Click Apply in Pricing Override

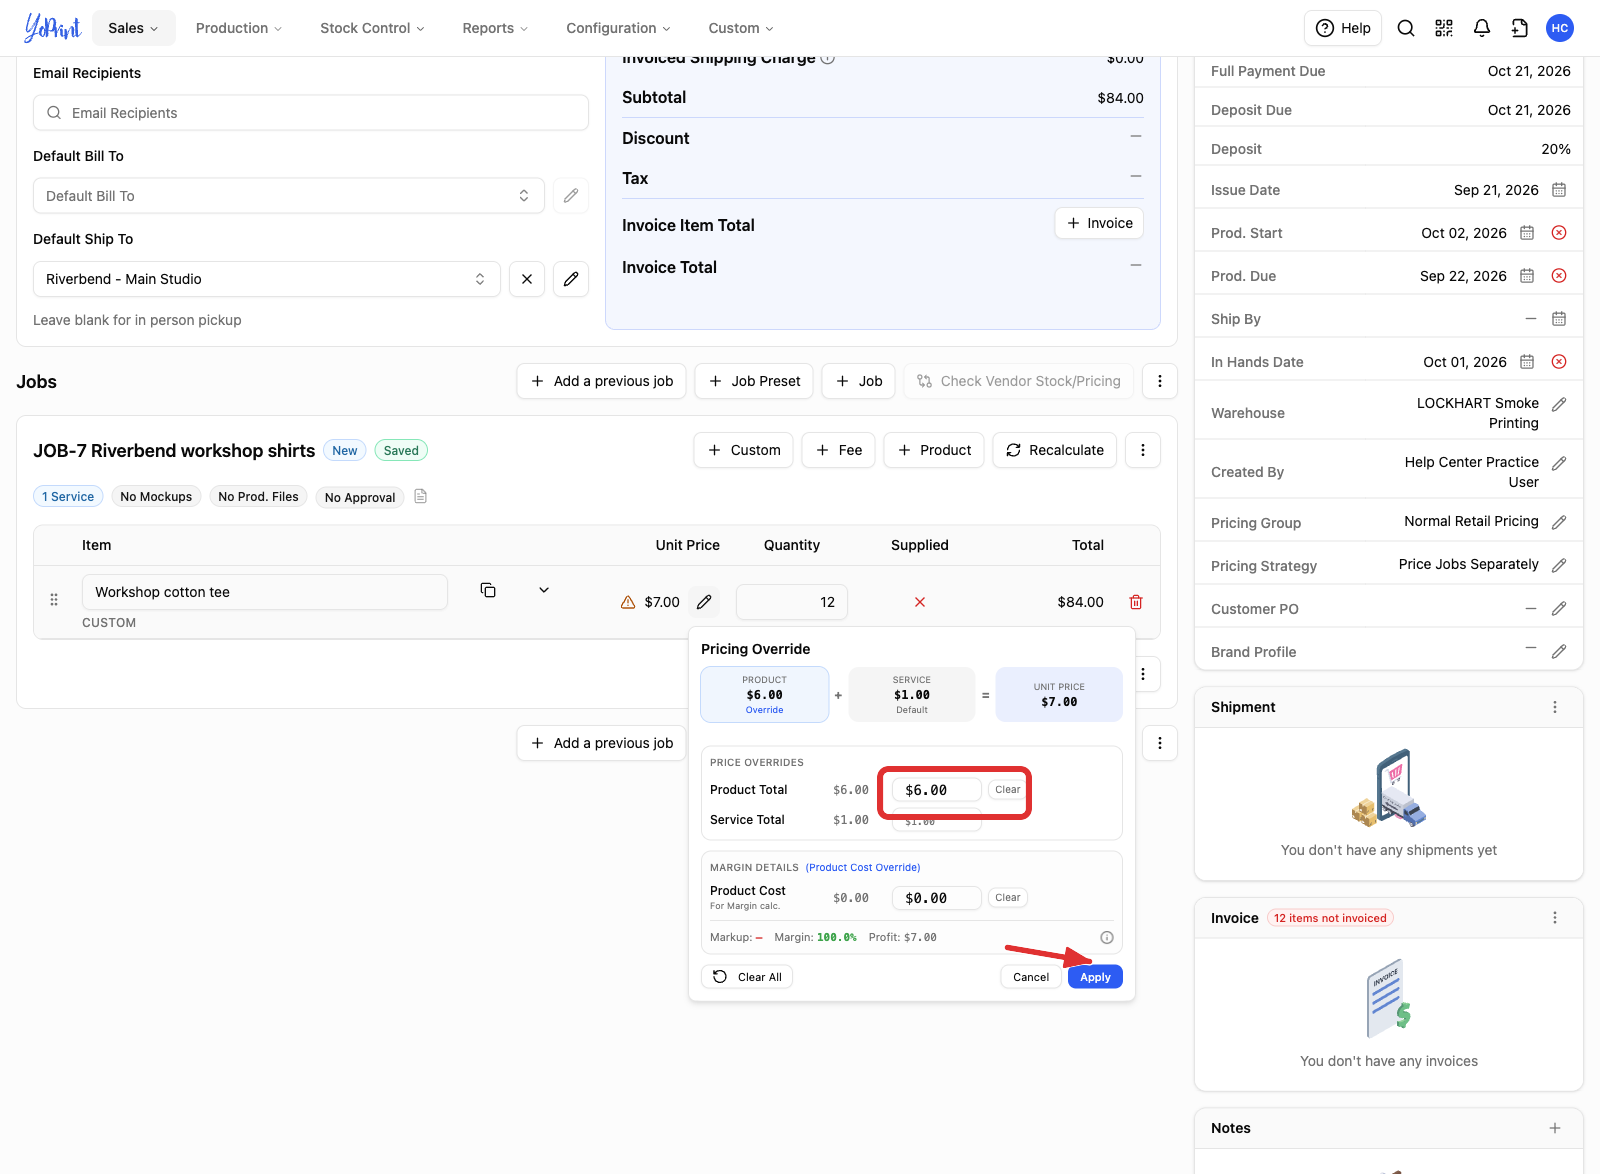pyautogui.click(x=1095, y=977)
